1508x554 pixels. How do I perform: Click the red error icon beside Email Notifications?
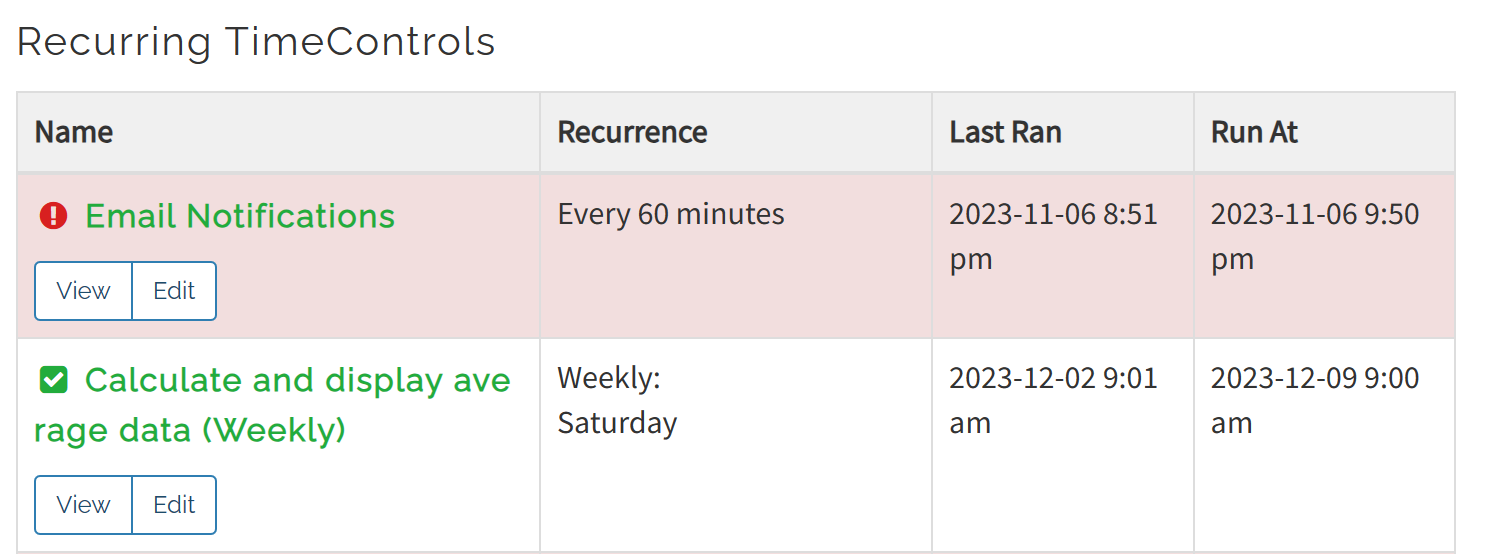(53, 216)
